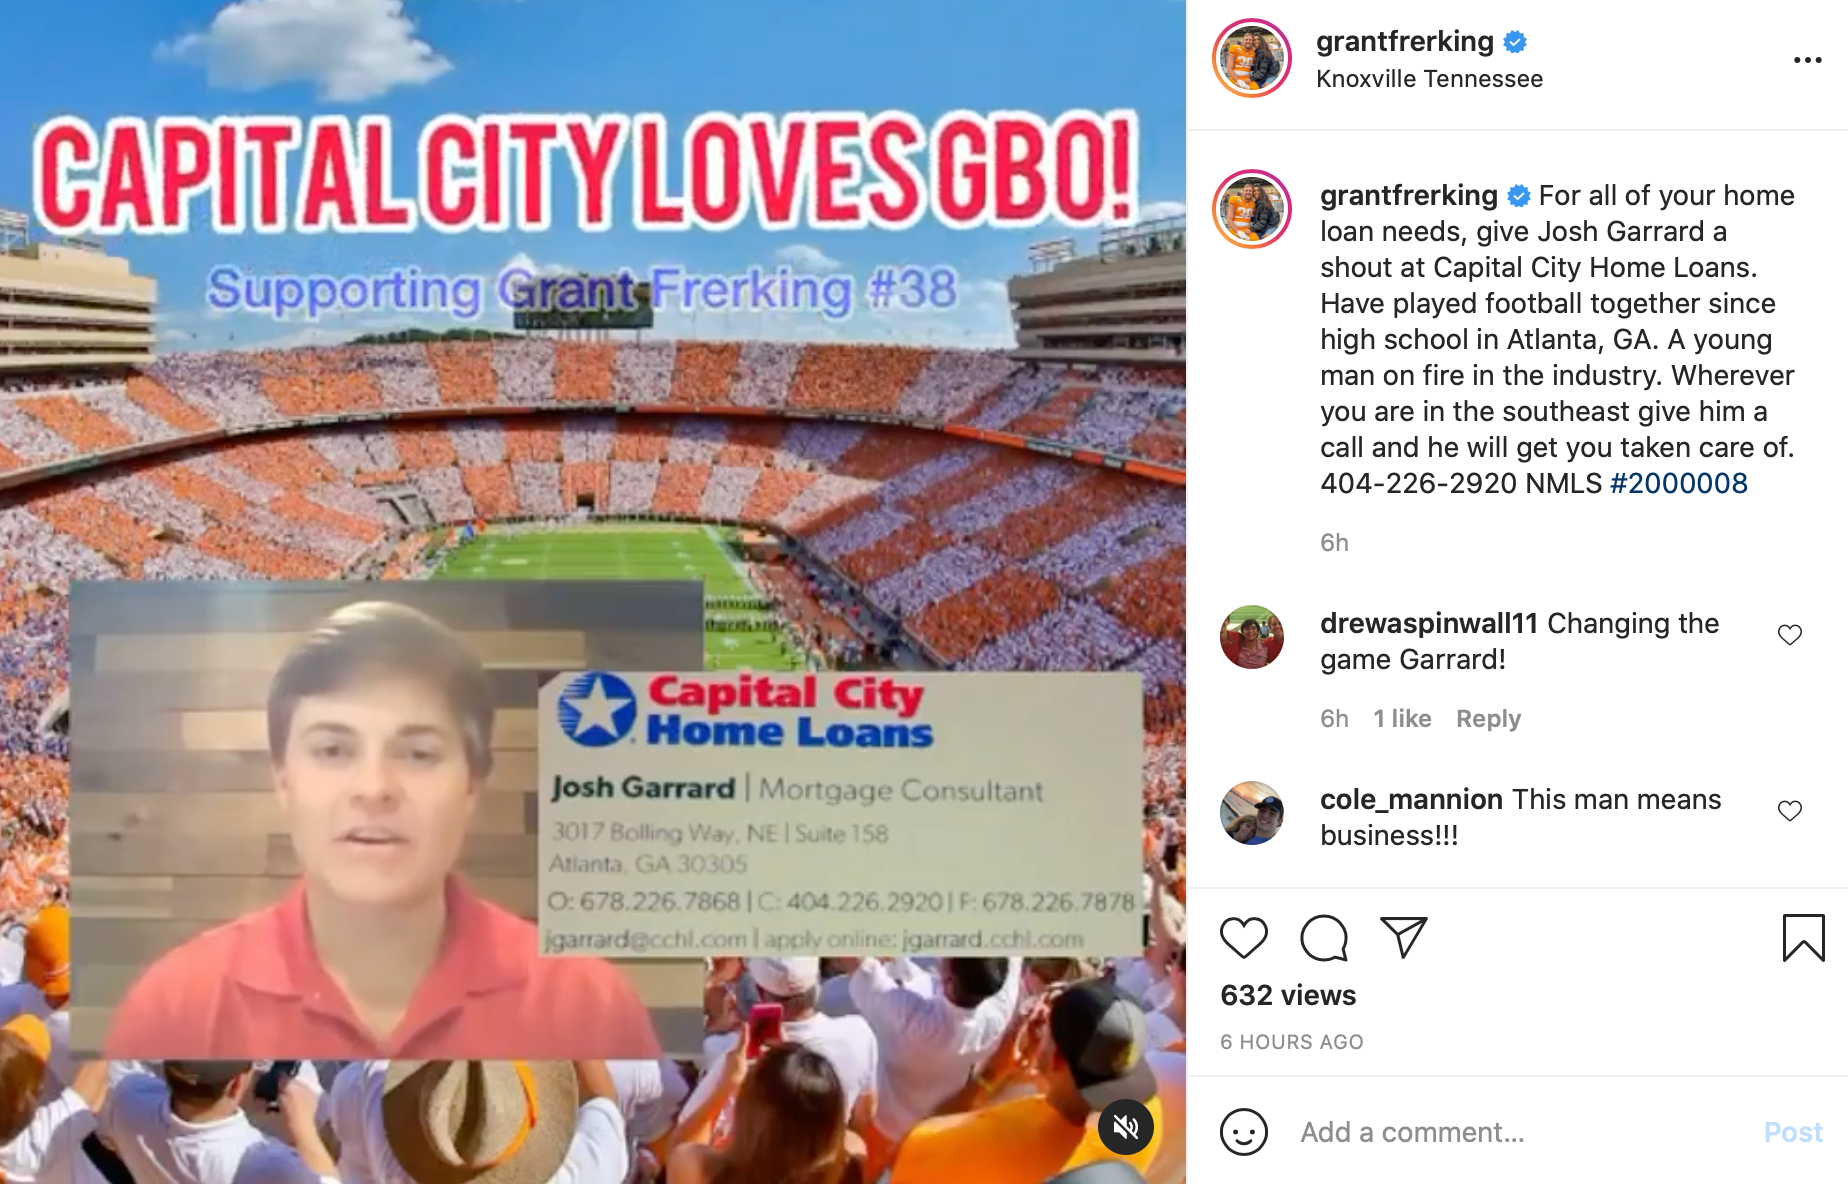1848x1184 pixels.
Task: Click the 632 views count
Action: (x=1288, y=996)
